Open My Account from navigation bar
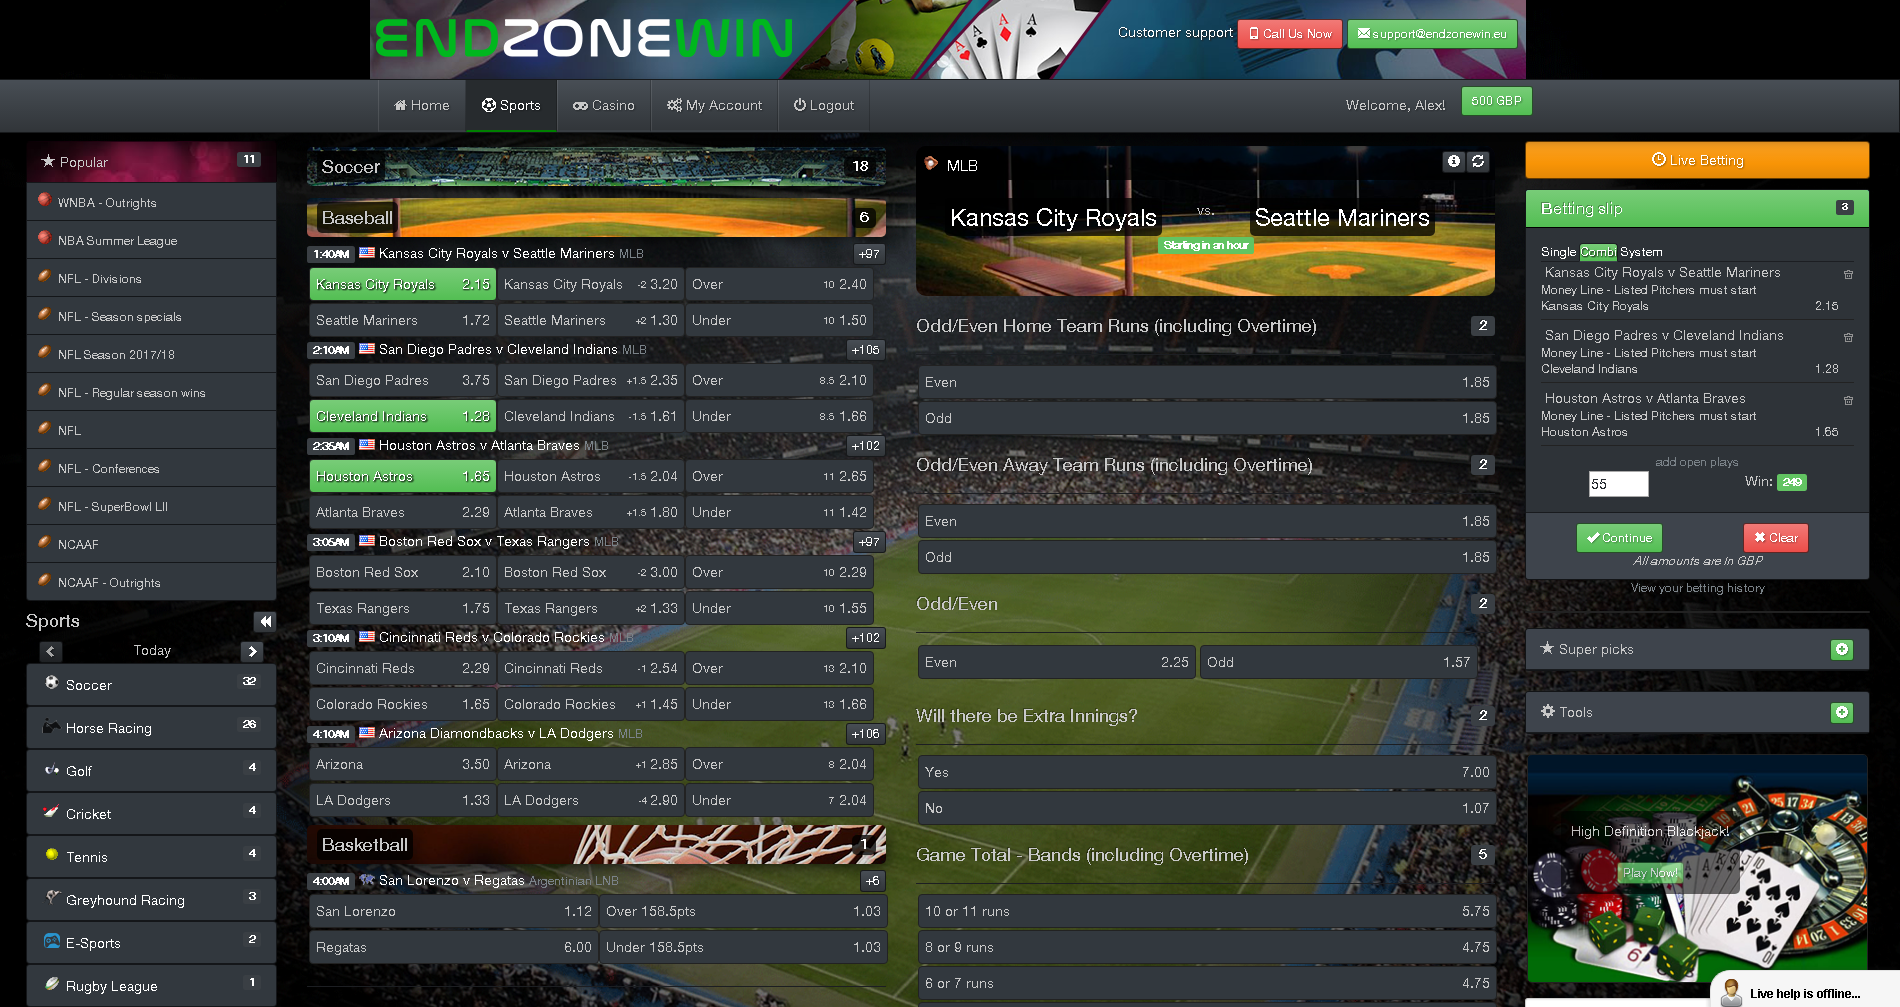This screenshot has height=1007, width=1900. click(x=714, y=105)
